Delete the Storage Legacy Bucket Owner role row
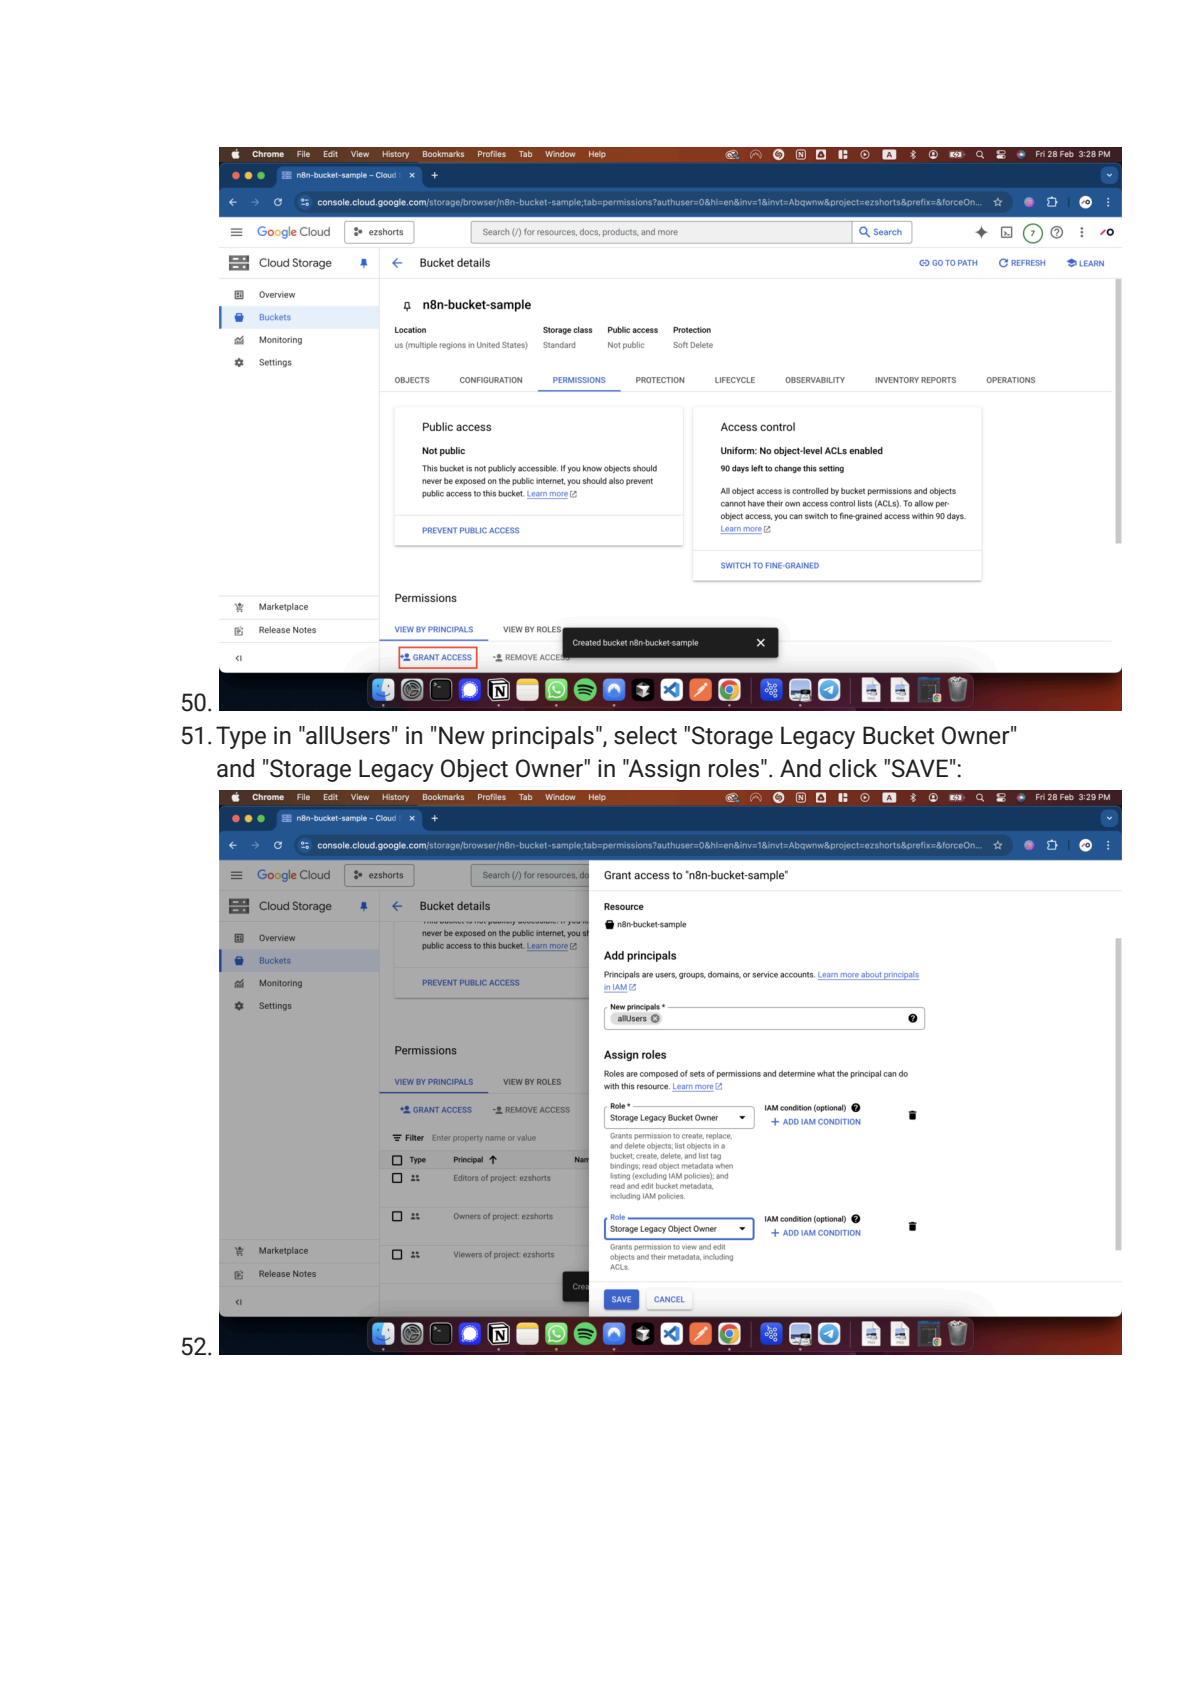 coord(912,1115)
